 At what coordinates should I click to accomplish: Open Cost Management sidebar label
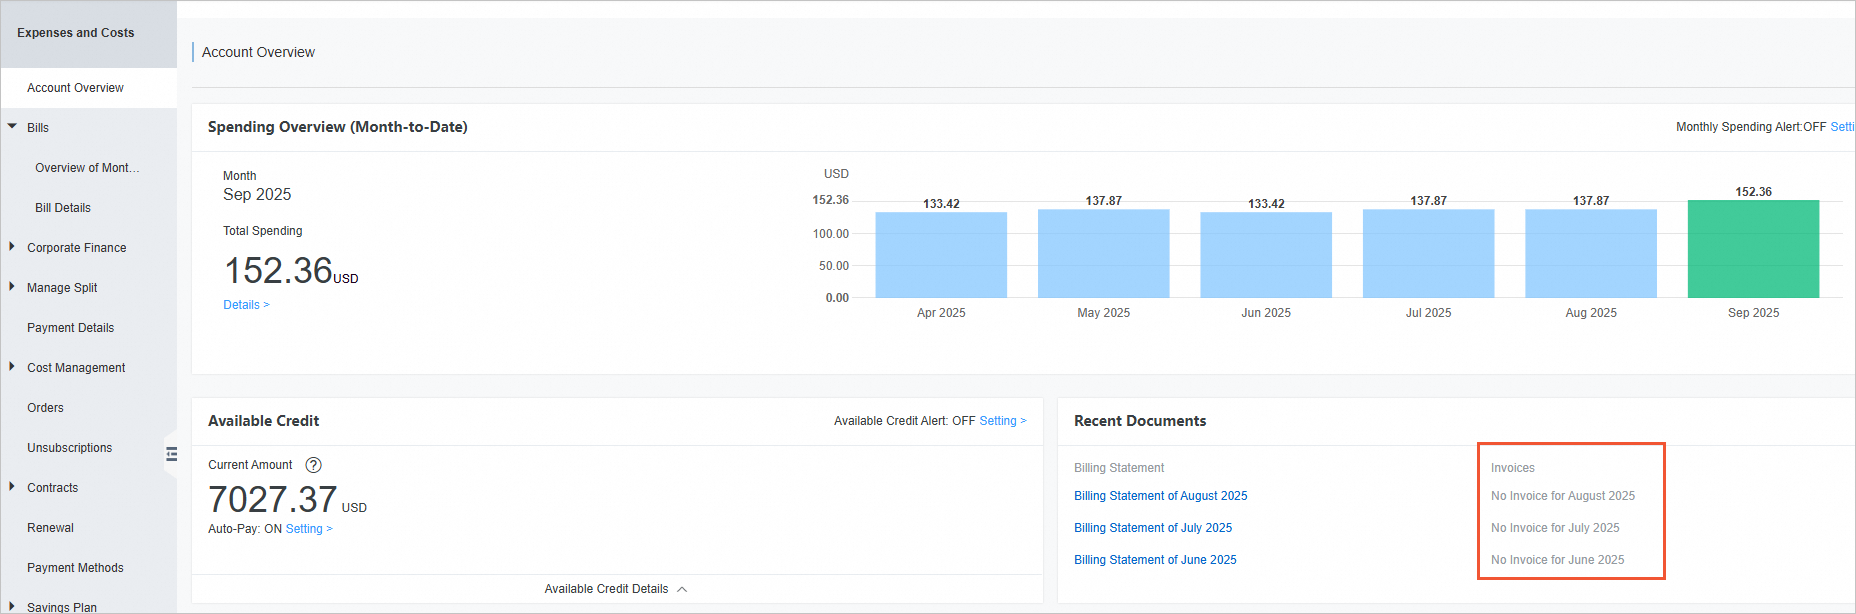76,368
